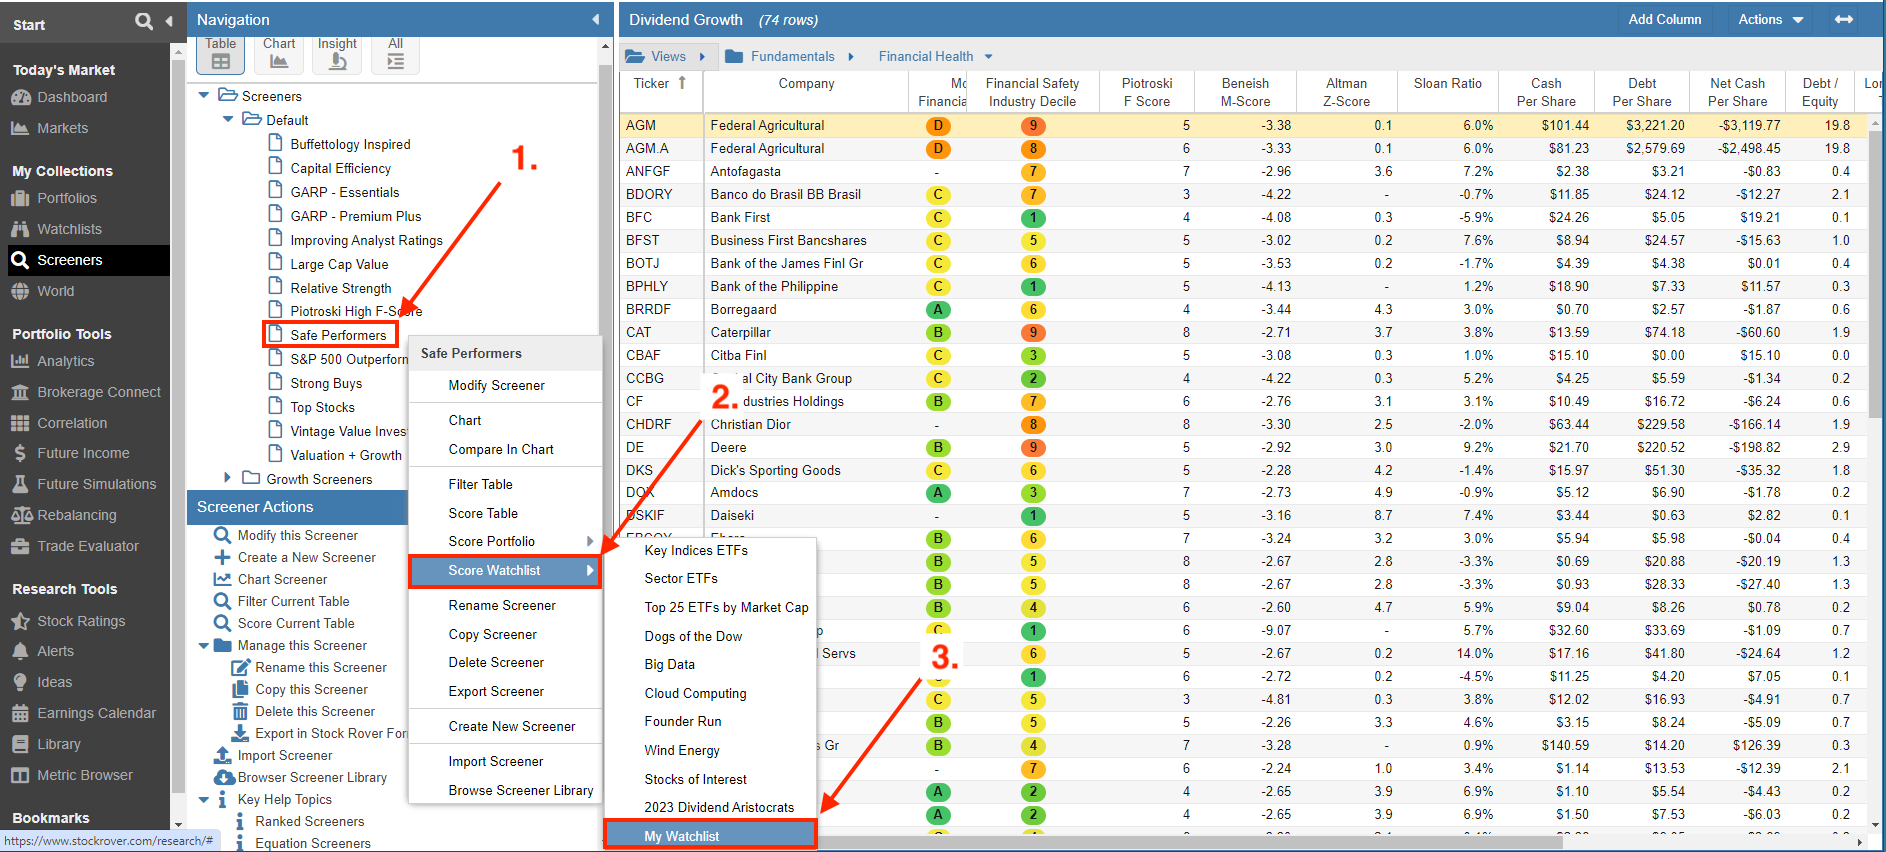Image resolution: width=1886 pixels, height=852 pixels.
Task: Open the Actions dropdown menu
Action: point(1771,19)
